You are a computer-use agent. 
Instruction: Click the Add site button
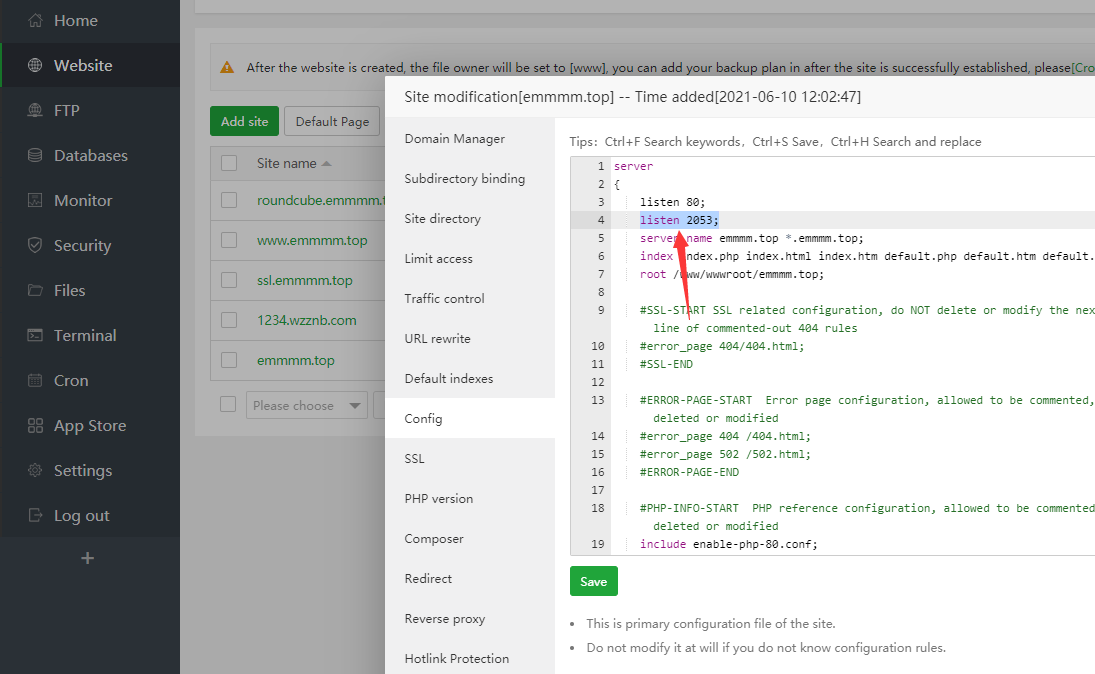tap(245, 121)
